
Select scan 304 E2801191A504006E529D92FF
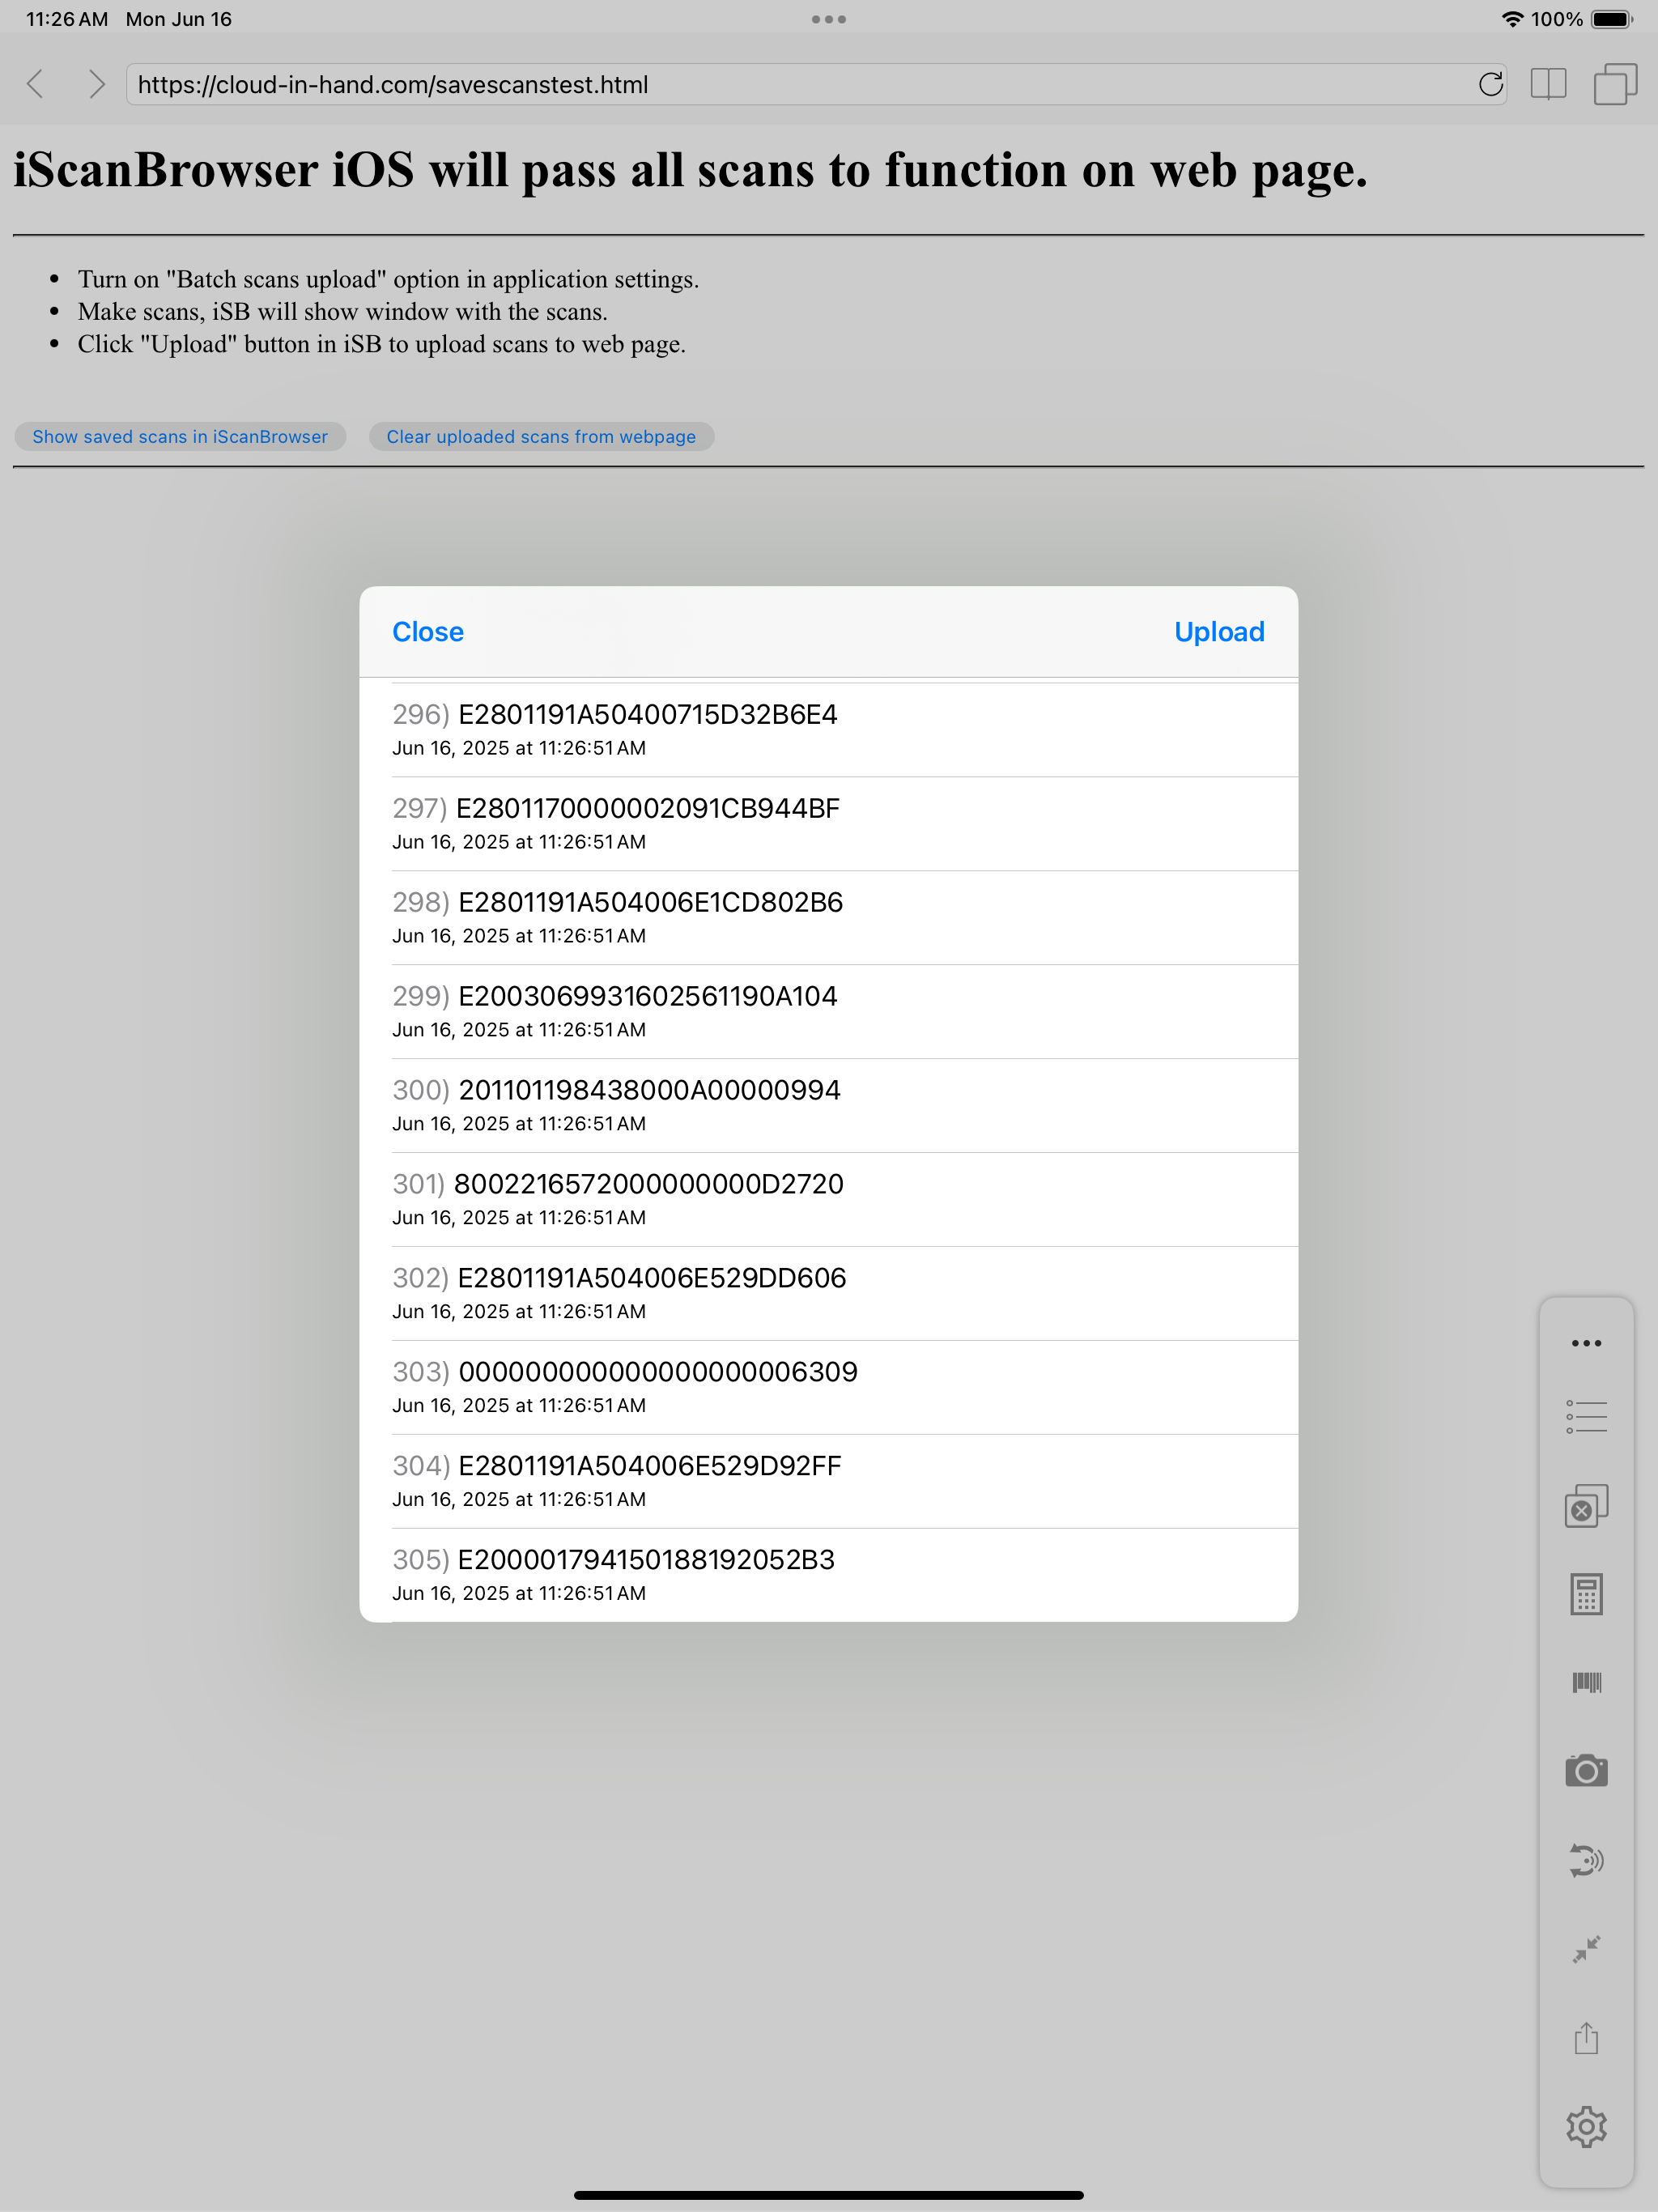point(829,1482)
